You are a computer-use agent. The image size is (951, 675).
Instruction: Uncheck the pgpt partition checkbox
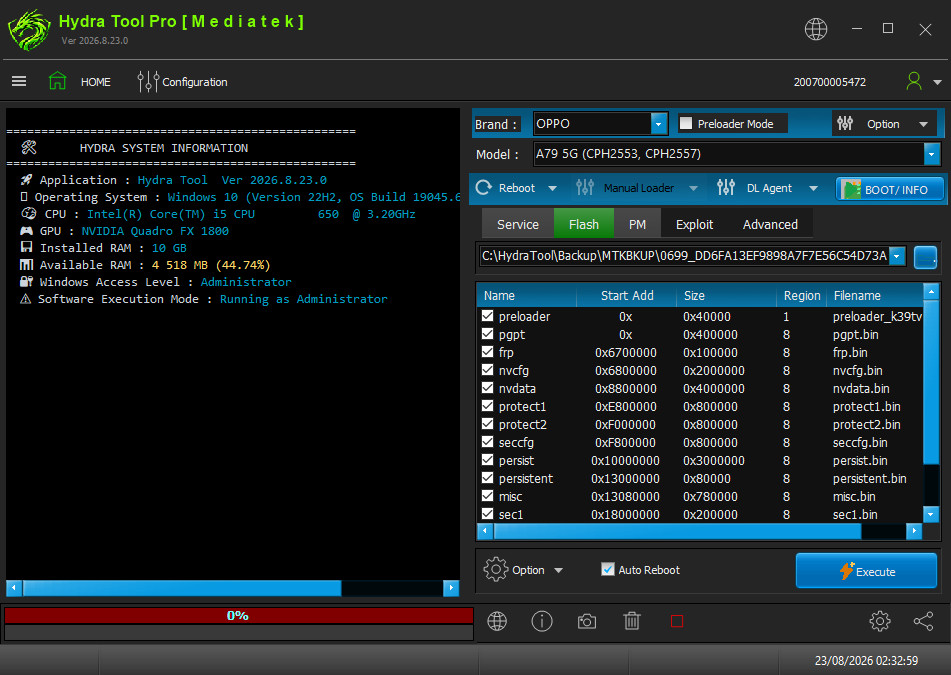pos(487,334)
